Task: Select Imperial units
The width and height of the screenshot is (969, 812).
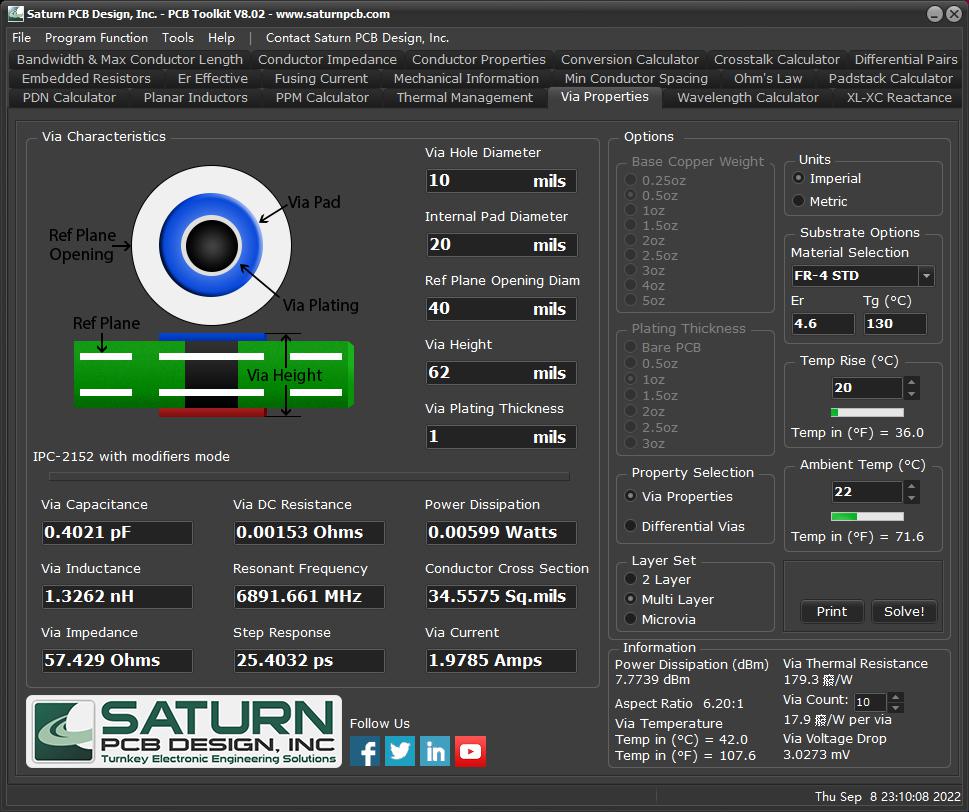Action: (x=828, y=178)
